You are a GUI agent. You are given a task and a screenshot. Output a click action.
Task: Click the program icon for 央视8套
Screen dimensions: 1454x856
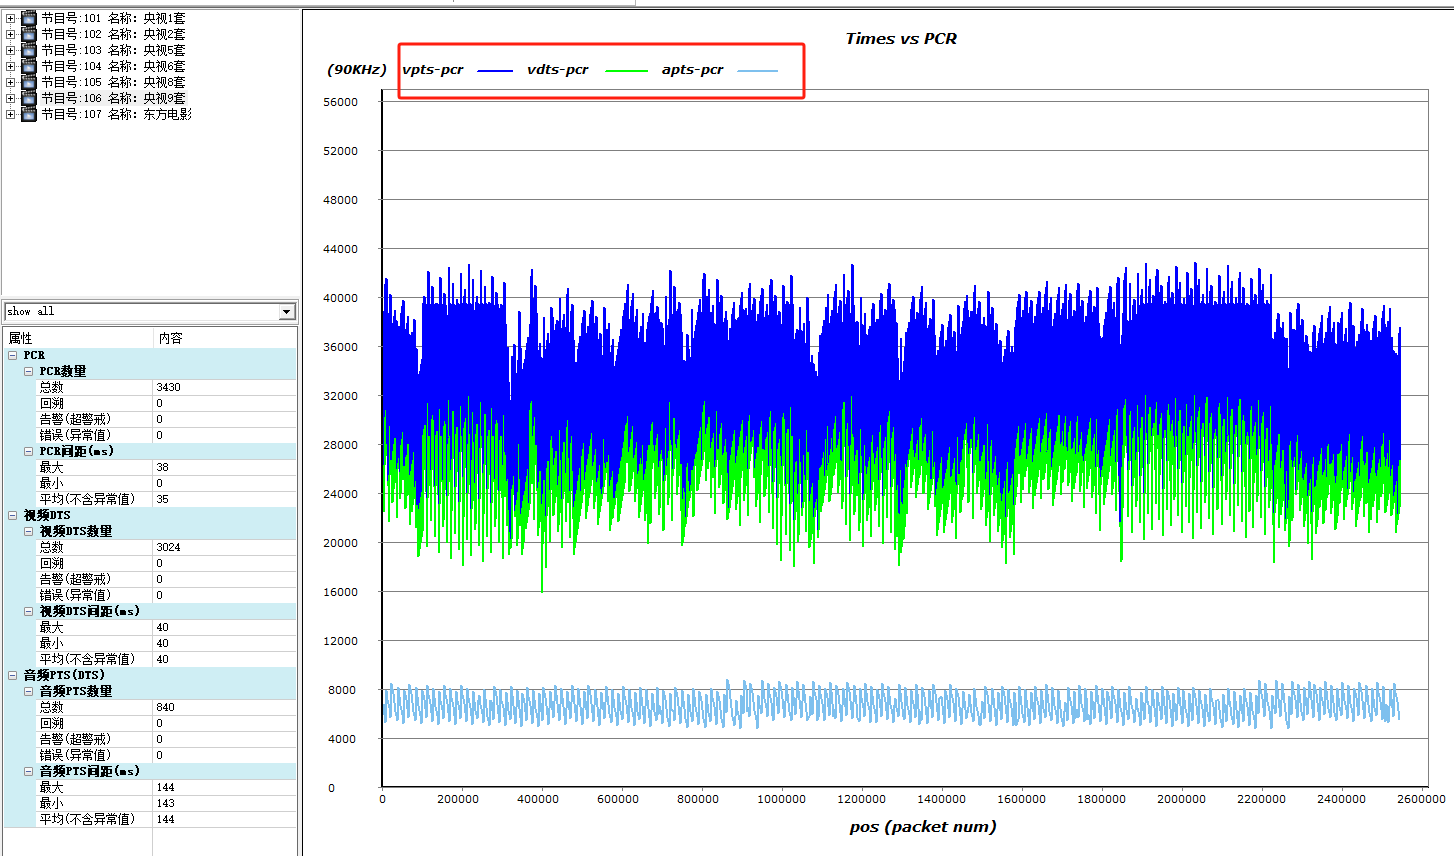(x=29, y=82)
